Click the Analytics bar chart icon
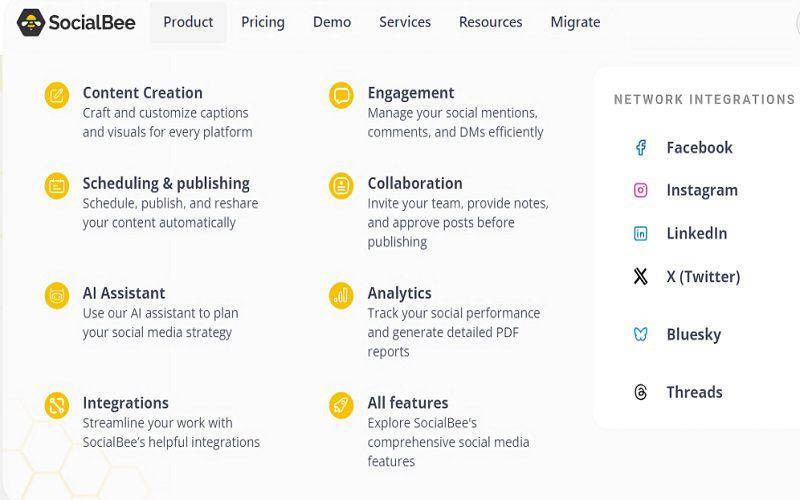800x500 pixels. 341,295
